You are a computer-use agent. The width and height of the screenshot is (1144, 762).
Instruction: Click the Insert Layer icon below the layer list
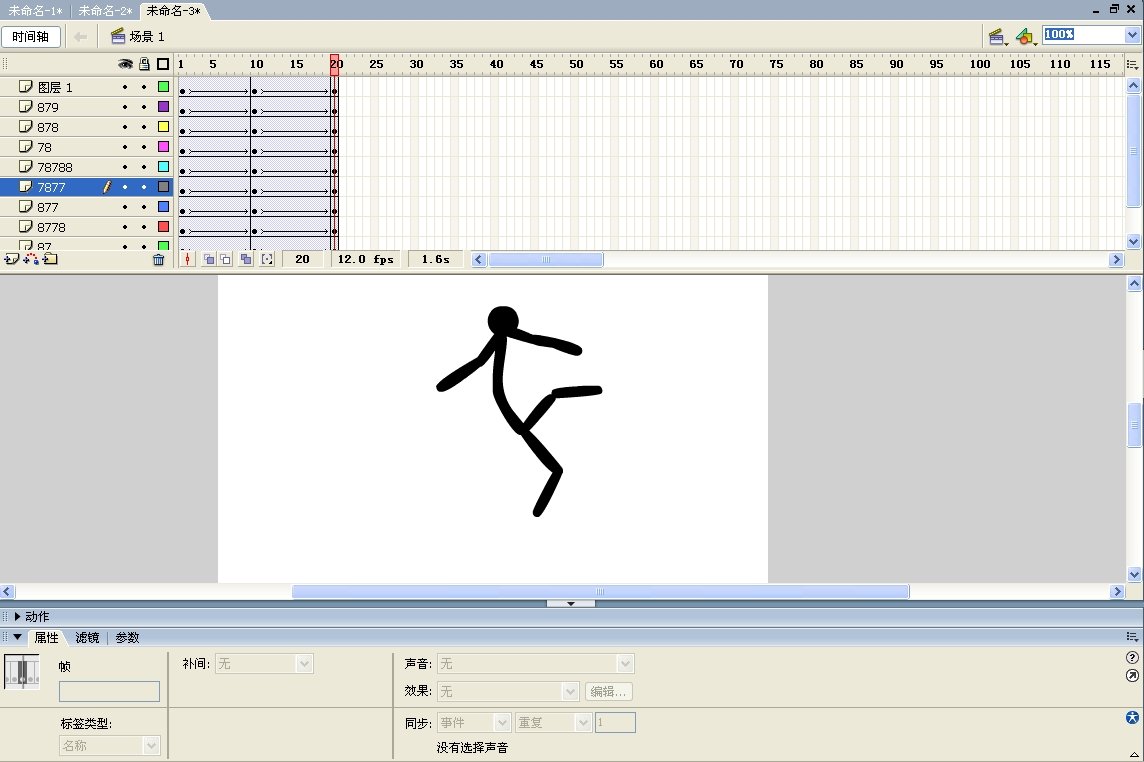[11, 259]
